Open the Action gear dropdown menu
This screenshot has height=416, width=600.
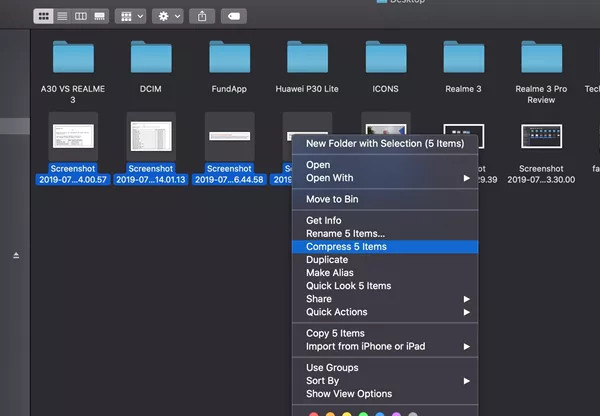(x=167, y=16)
